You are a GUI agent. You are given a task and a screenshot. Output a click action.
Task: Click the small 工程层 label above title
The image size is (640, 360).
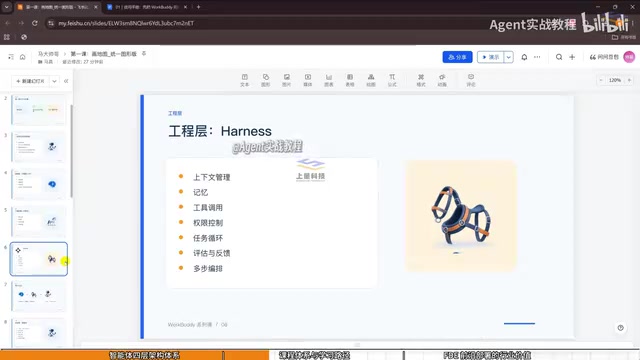(x=175, y=113)
